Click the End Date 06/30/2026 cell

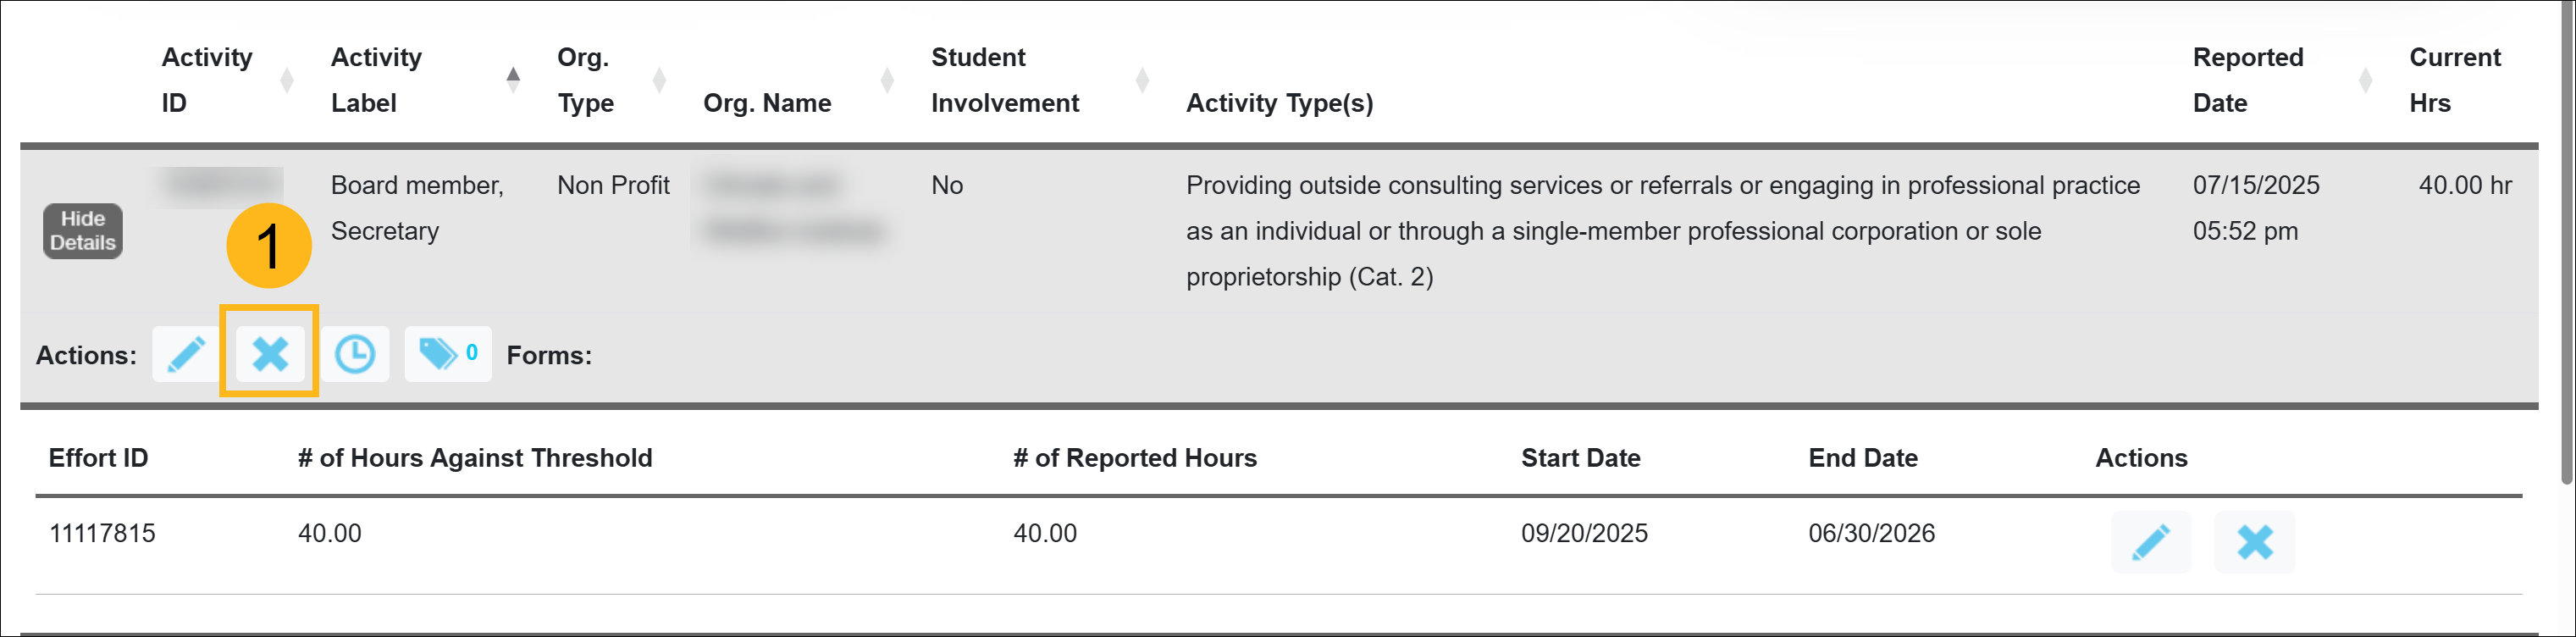[x=1871, y=534]
